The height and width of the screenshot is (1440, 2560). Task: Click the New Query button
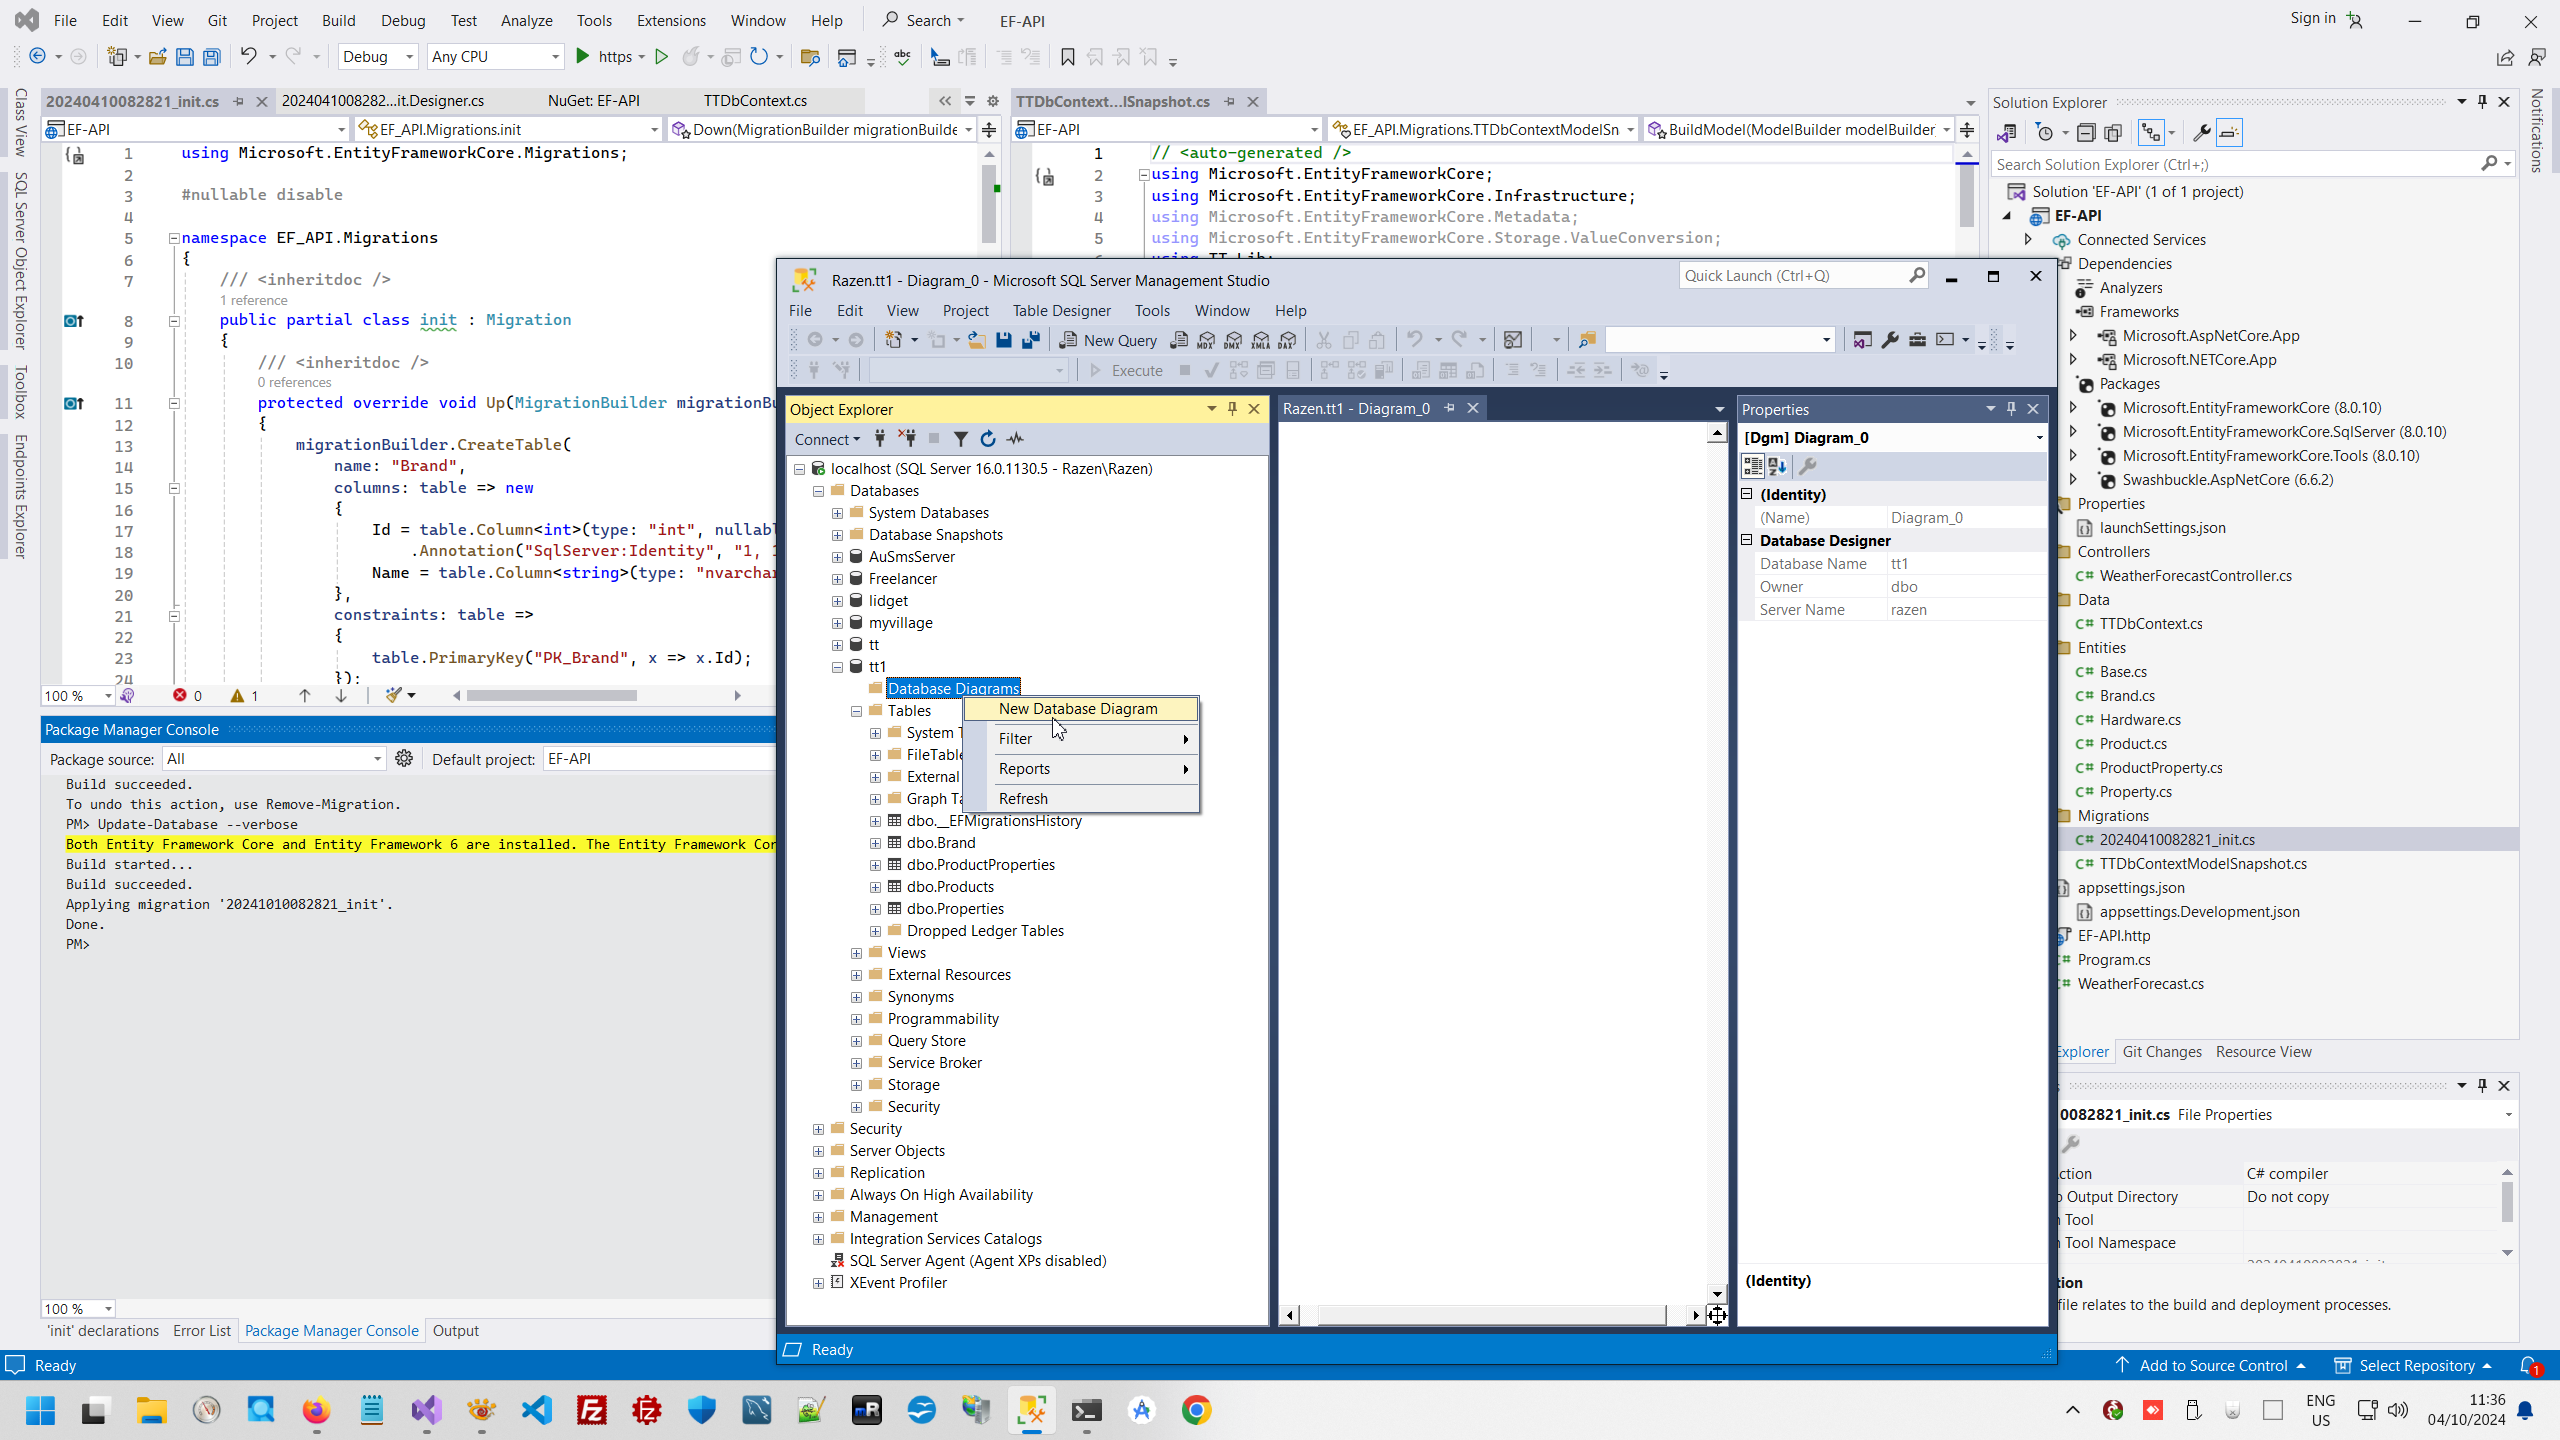pos(1108,341)
